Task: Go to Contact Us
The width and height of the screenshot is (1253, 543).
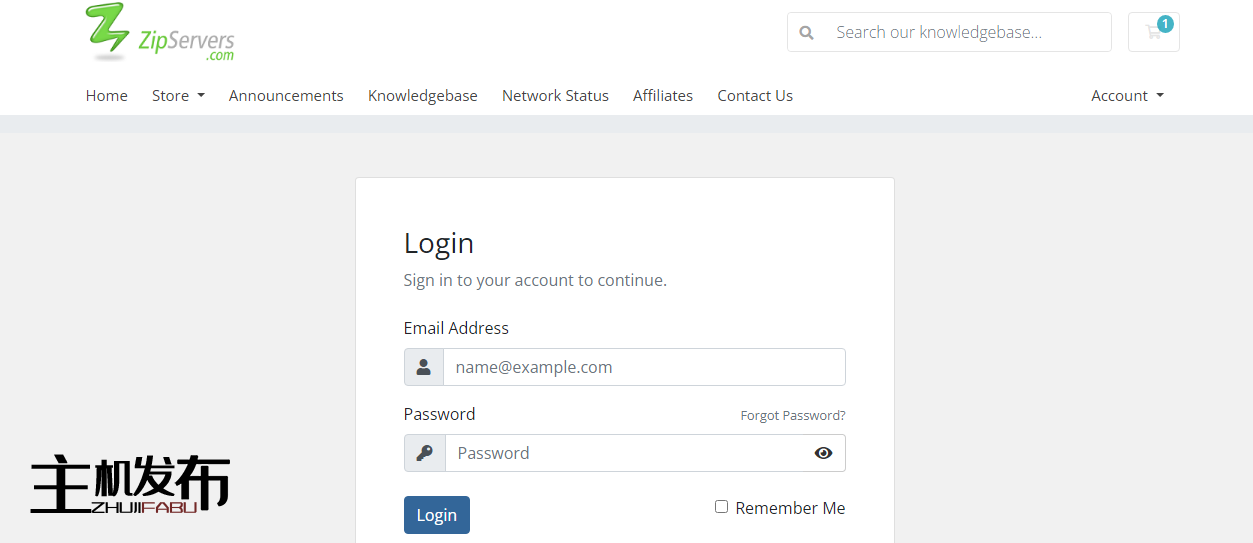Action: (754, 96)
